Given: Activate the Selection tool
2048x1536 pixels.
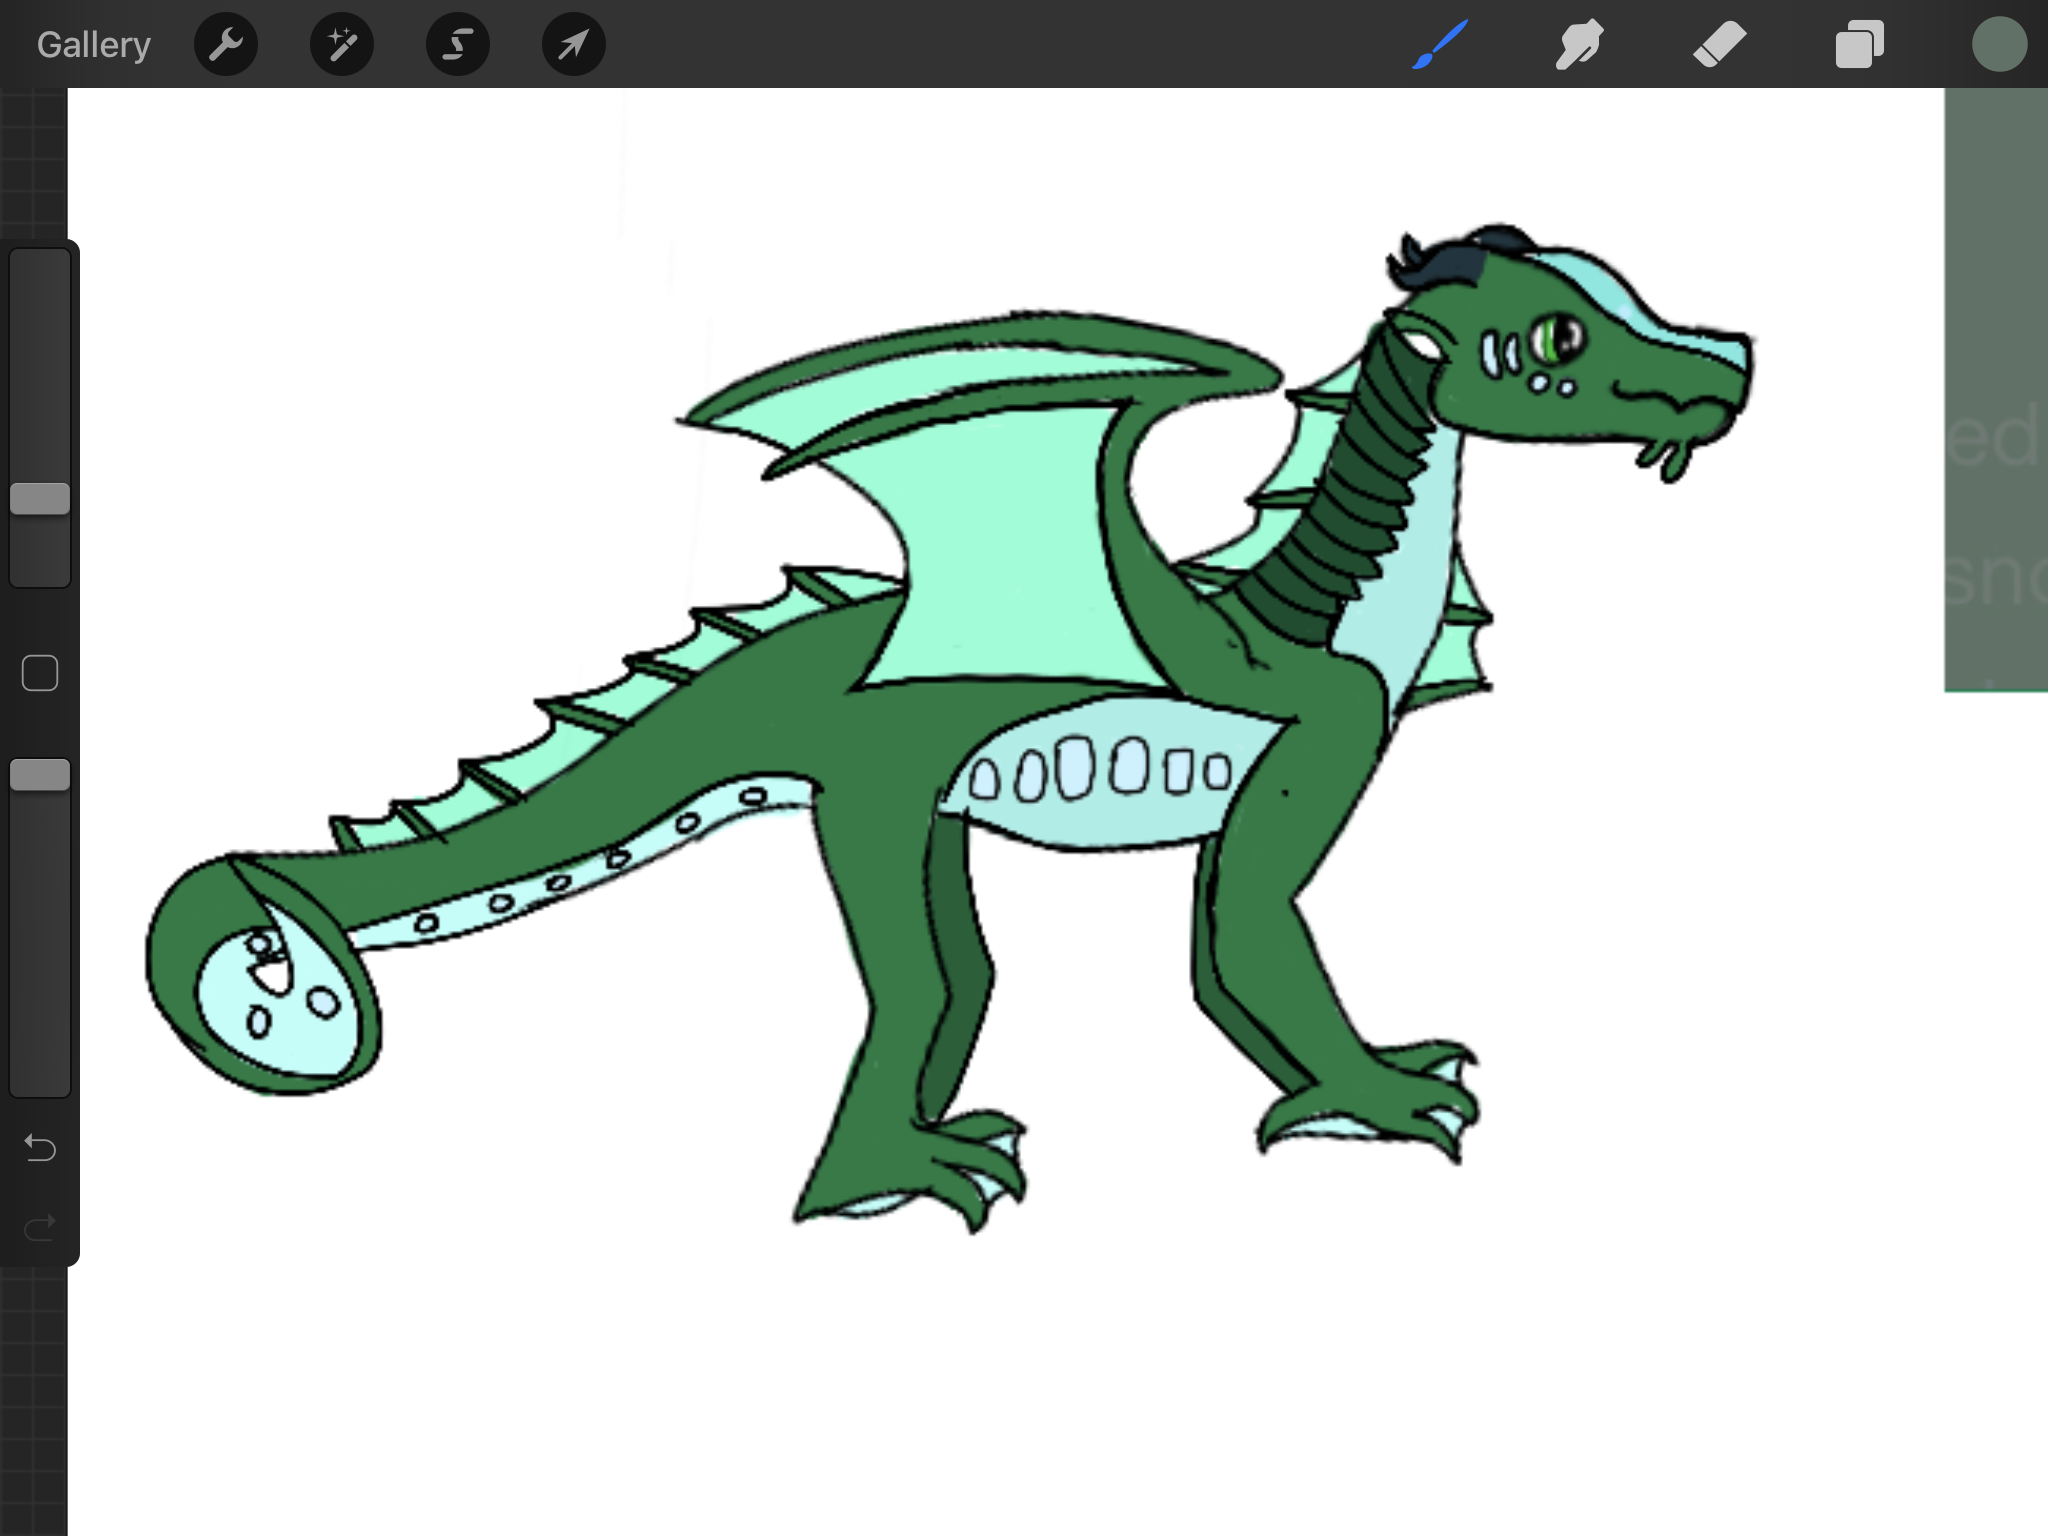Looking at the screenshot, I should tap(458, 45).
